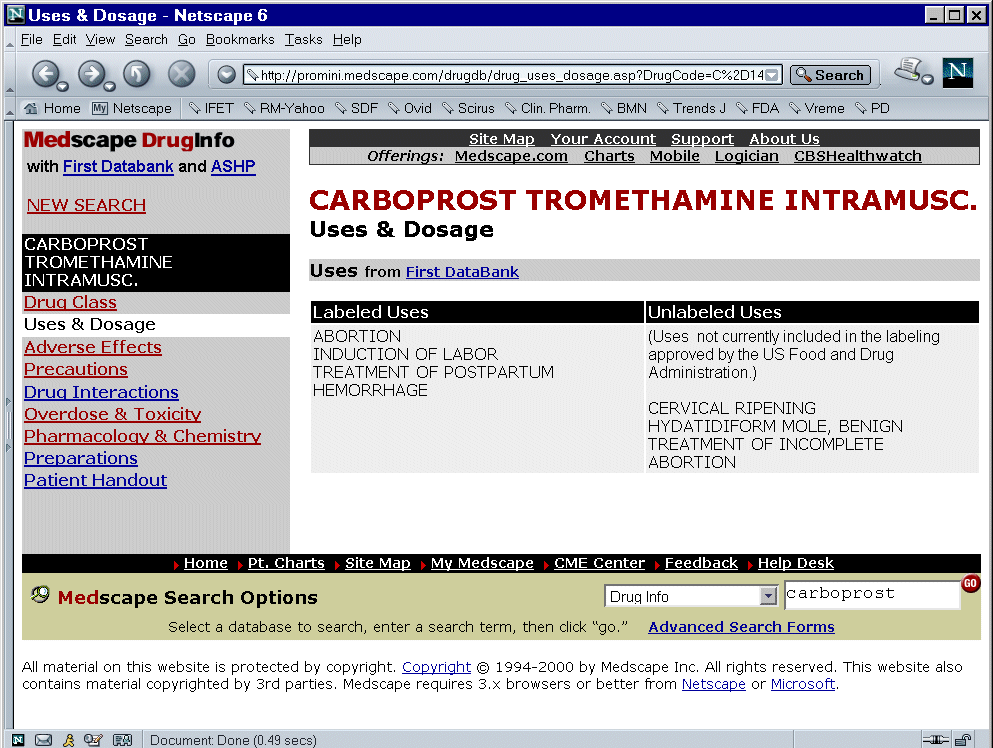Screen dimensions: 993x748
Task: Open the First DataBank link beside Uses
Action: (x=462, y=272)
